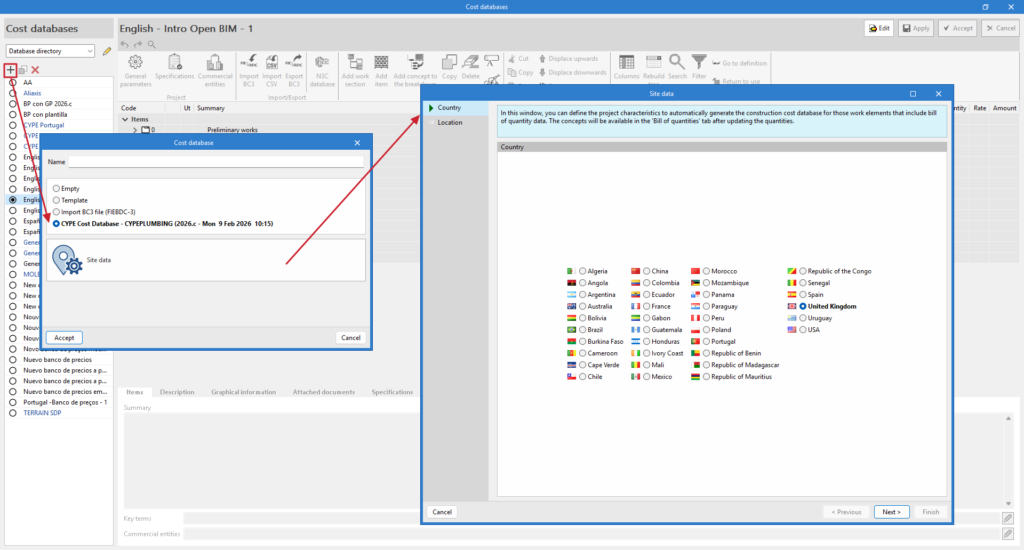The image size is (1024, 550).
Task: Select Portugal country radio
Action: click(706, 342)
